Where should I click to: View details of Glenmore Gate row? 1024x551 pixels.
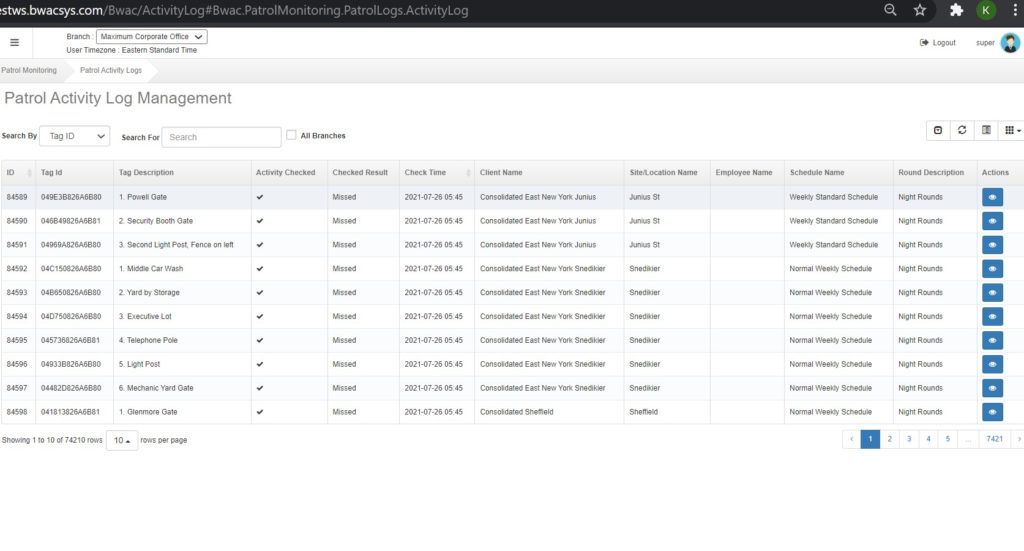tap(992, 412)
